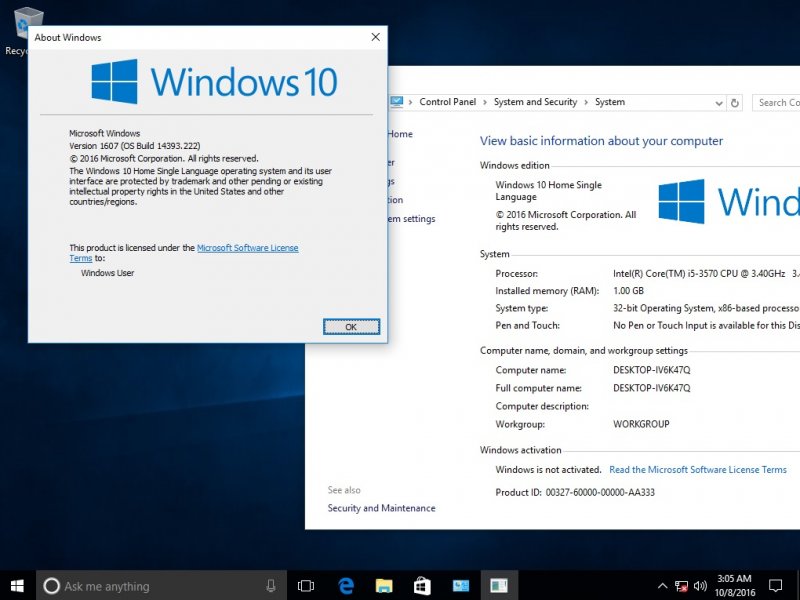The height and width of the screenshot is (600, 800).
Task: Select installed memory value '1.00 GB'
Action: (x=629, y=291)
